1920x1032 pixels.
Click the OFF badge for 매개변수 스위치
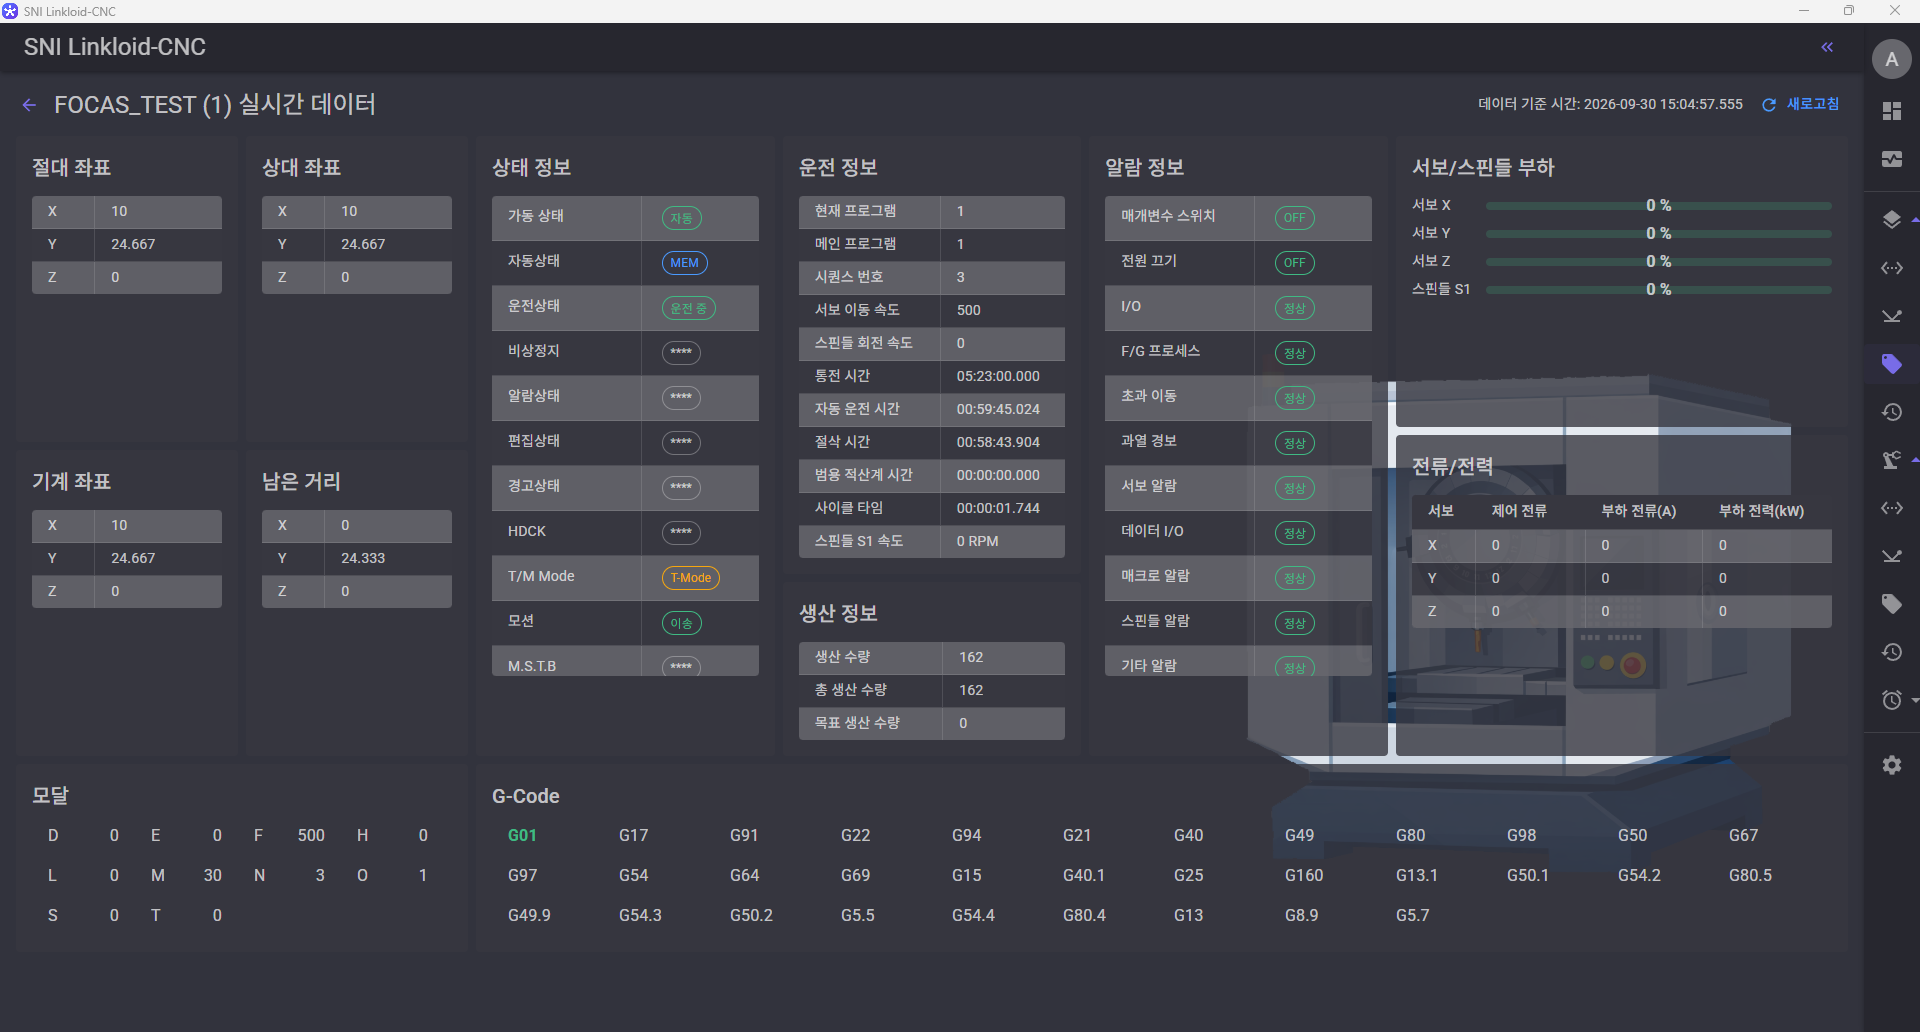1294,218
